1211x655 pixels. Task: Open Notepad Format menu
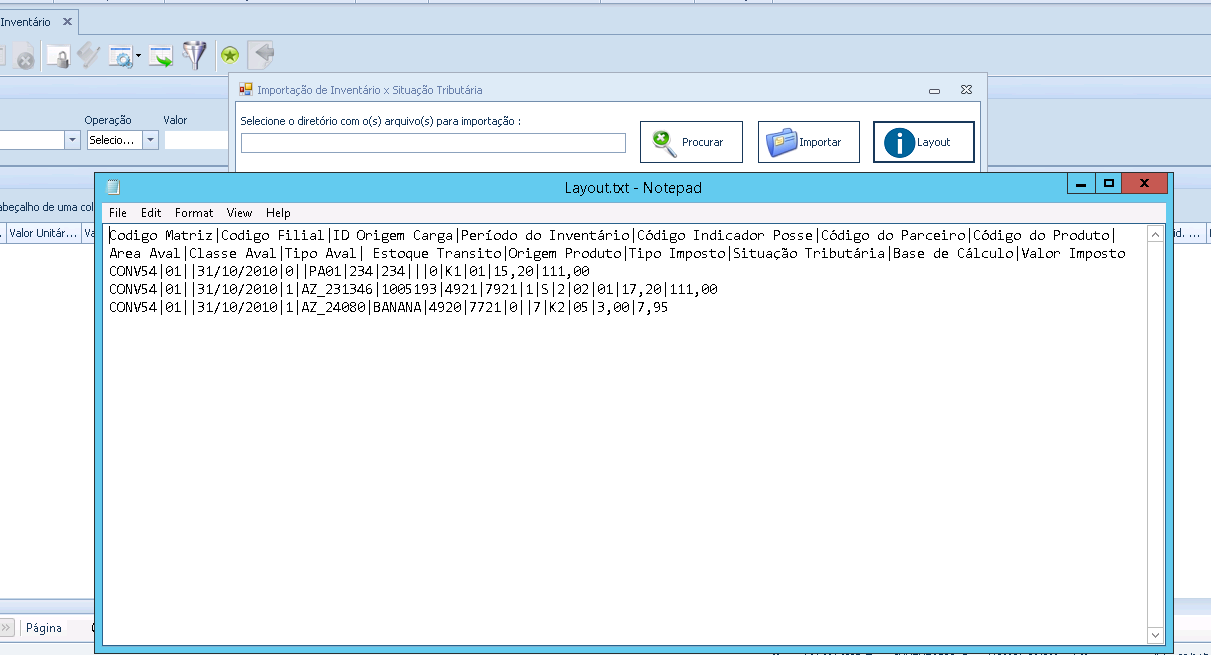194,213
